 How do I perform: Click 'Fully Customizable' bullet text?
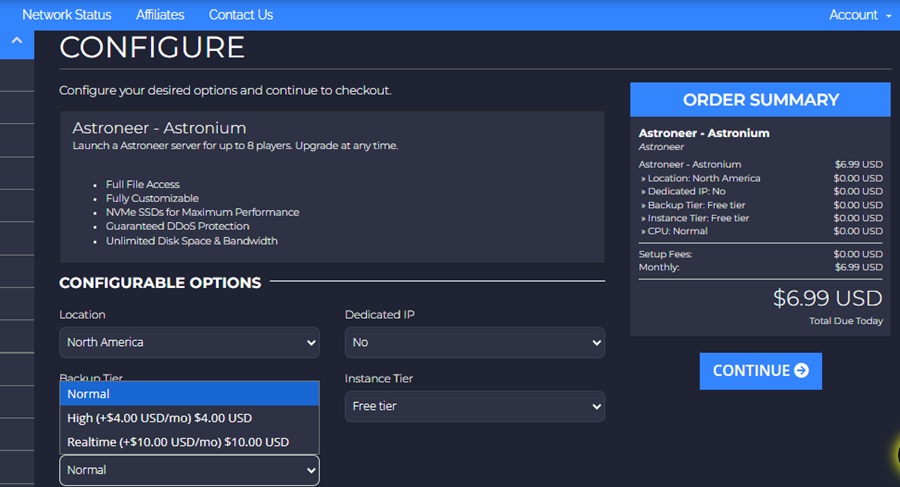152,198
